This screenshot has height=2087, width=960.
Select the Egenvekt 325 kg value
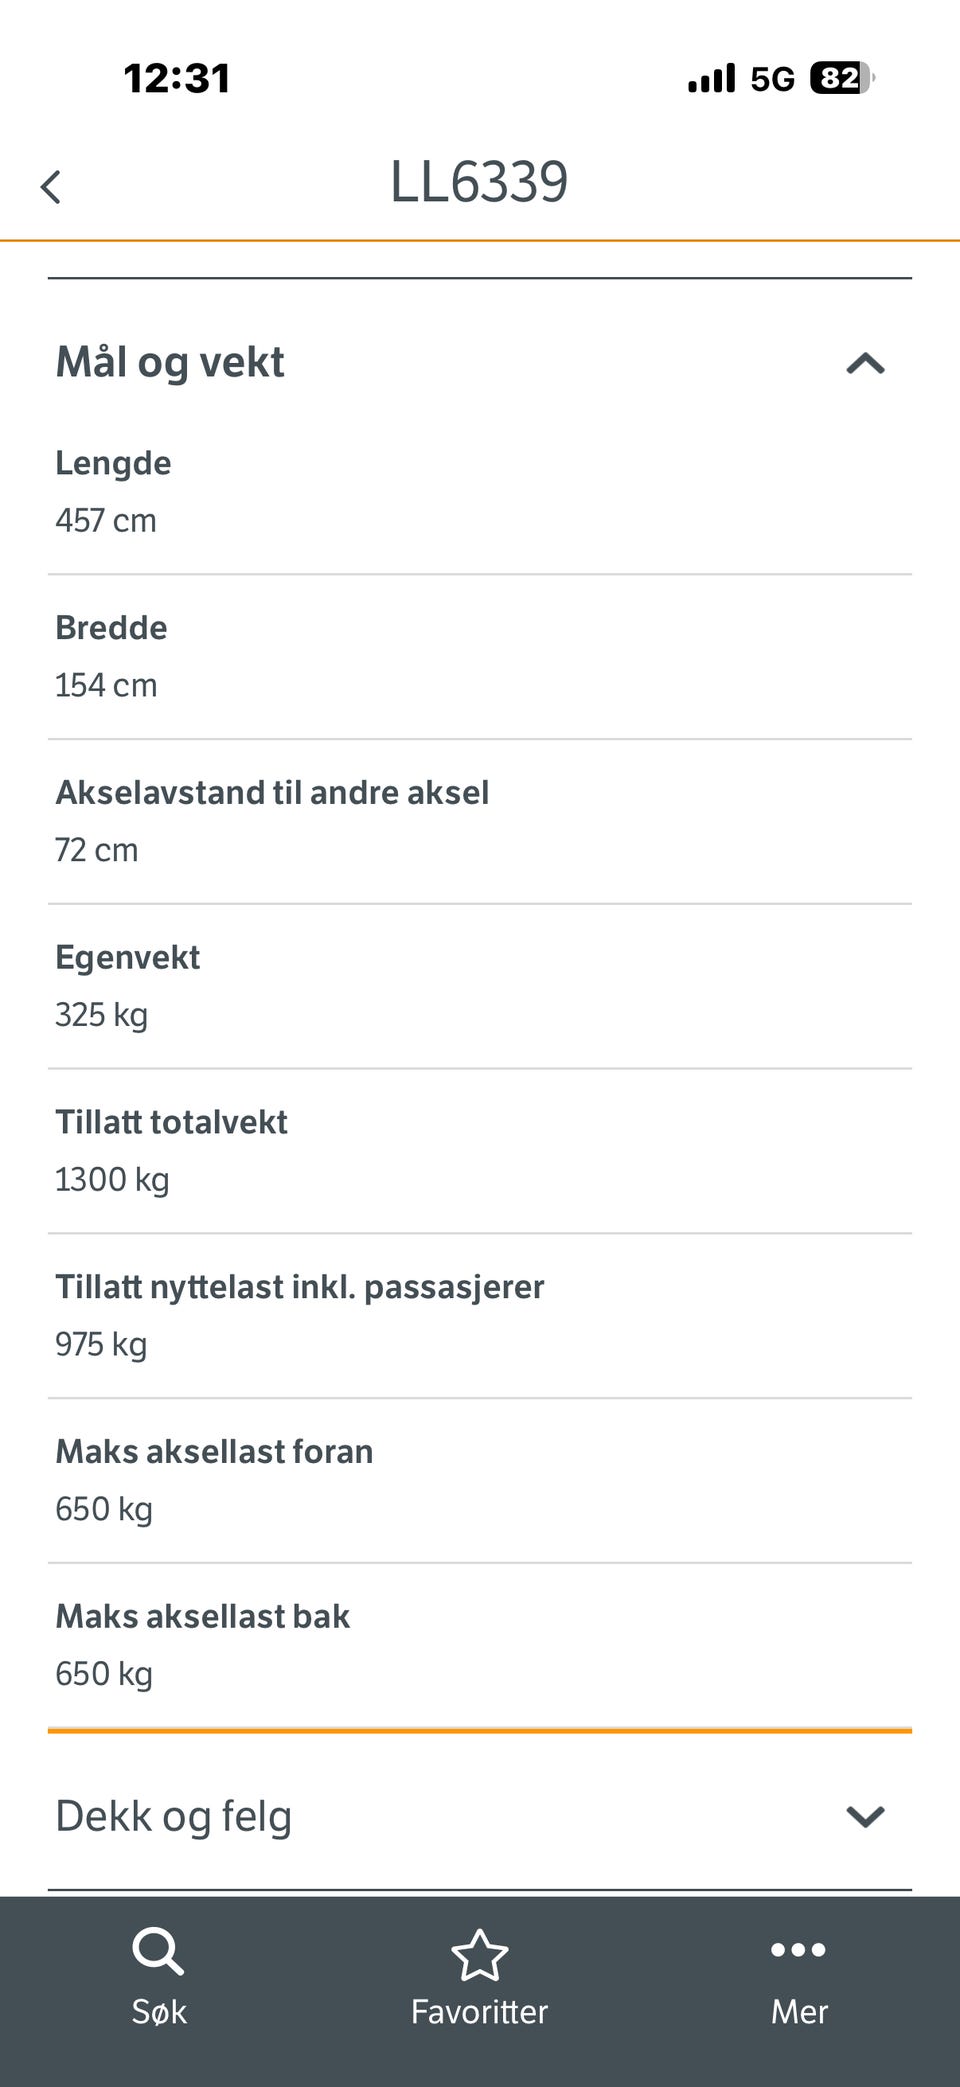tap(101, 1015)
